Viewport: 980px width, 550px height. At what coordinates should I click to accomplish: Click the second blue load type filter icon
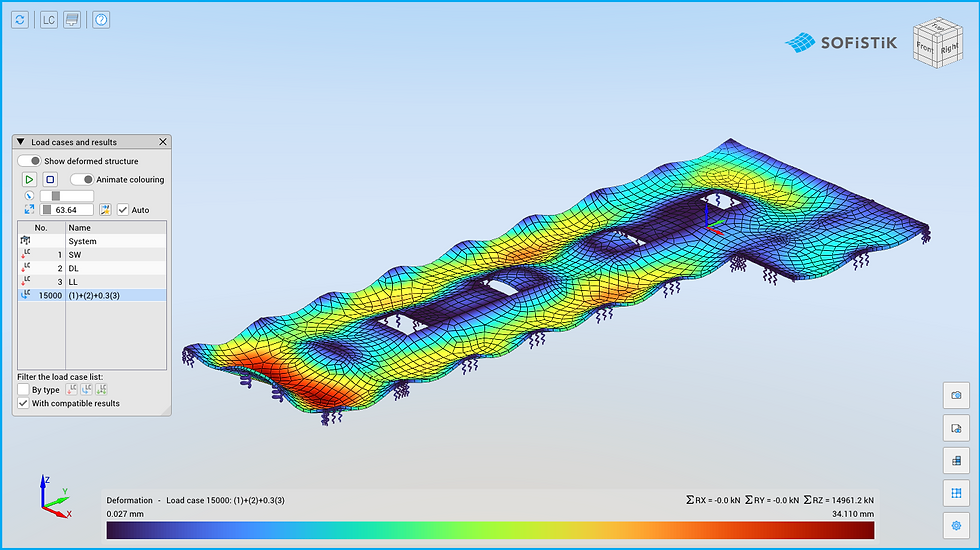point(86,389)
